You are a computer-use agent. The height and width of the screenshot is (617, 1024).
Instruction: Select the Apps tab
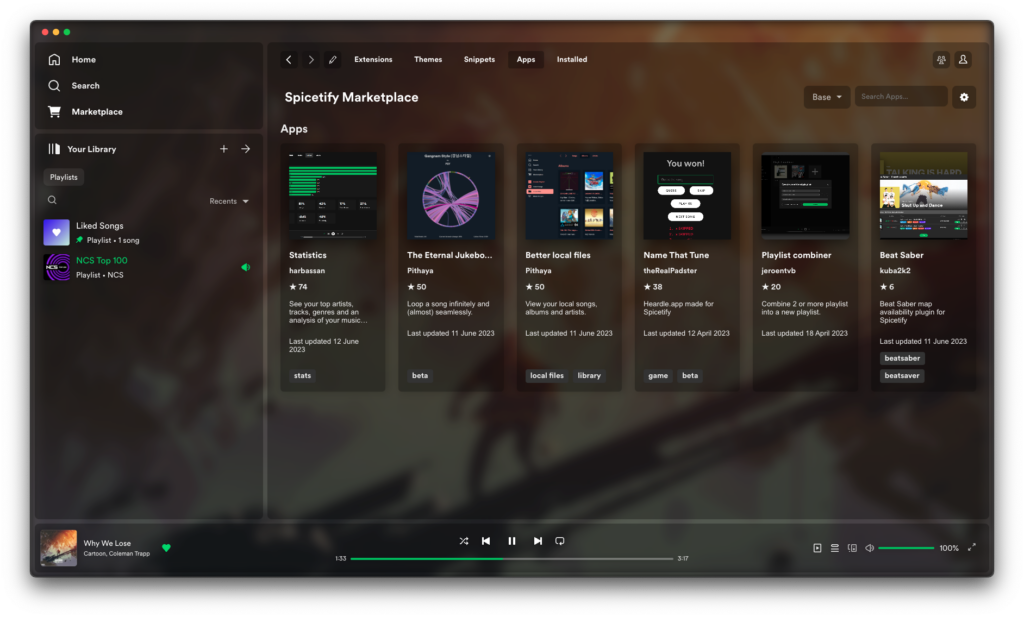(526, 59)
